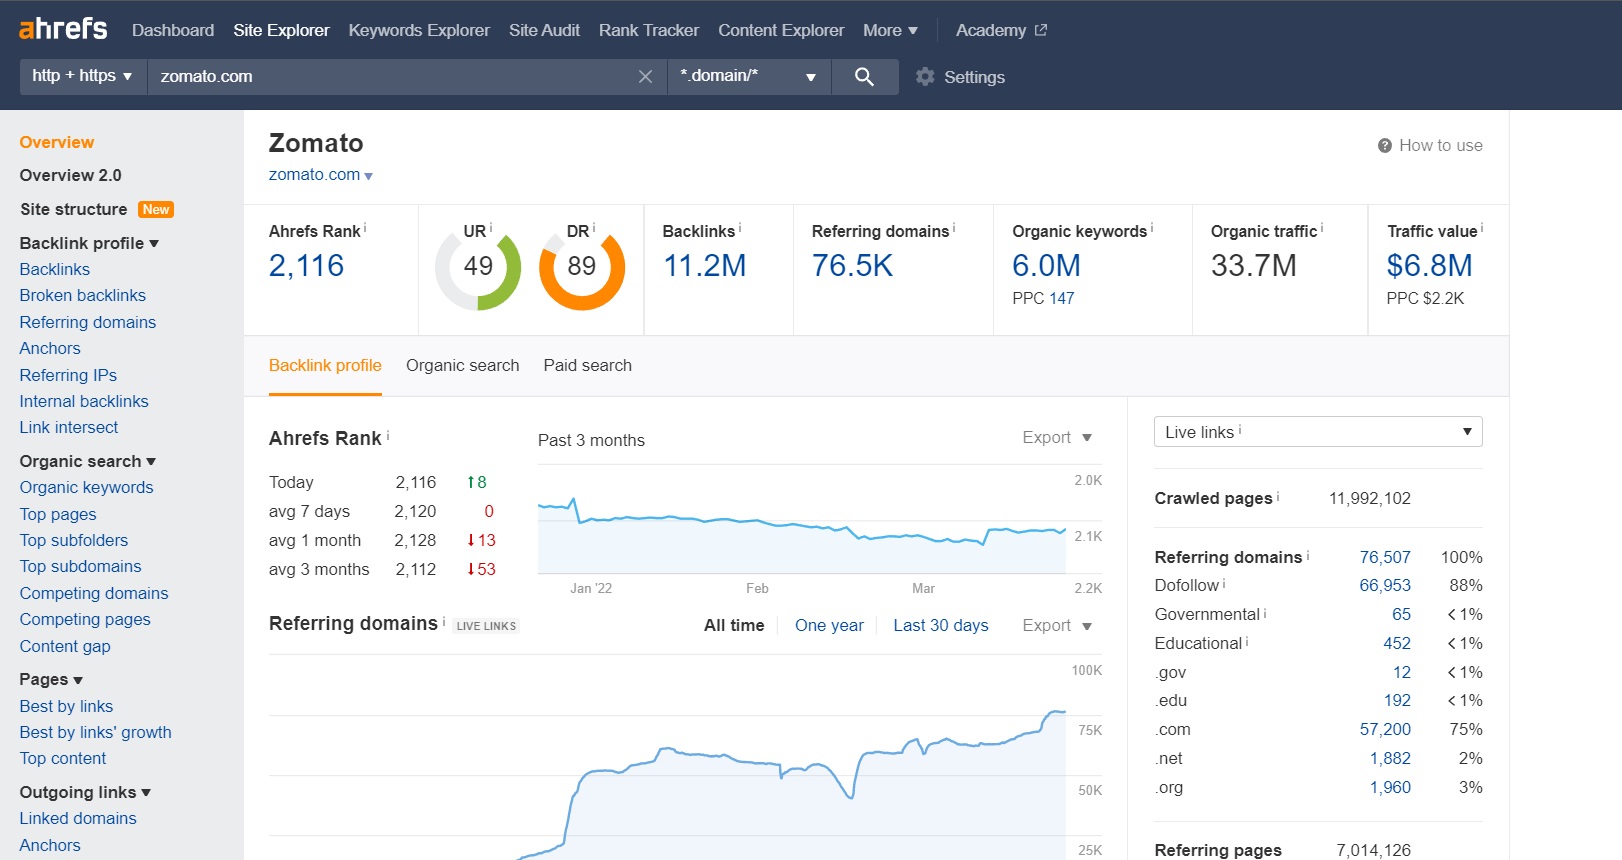Click the info icon beside Organic keywords
Viewport: 1622px width, 860px height.
coord(1152,228)
